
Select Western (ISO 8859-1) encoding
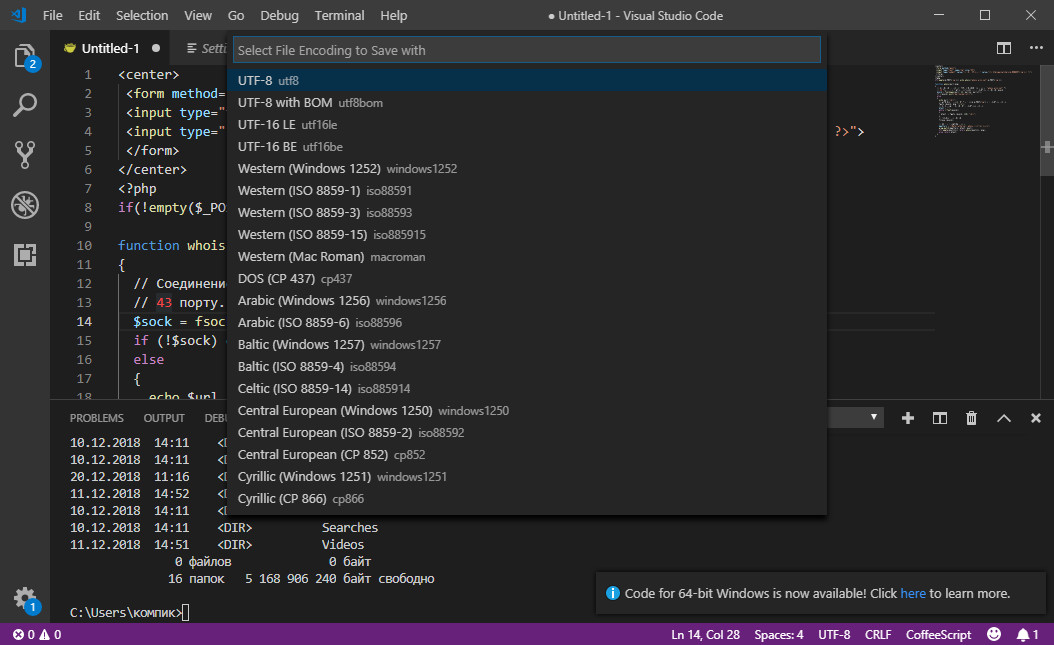pyautogui.click(x=527, y=191)
